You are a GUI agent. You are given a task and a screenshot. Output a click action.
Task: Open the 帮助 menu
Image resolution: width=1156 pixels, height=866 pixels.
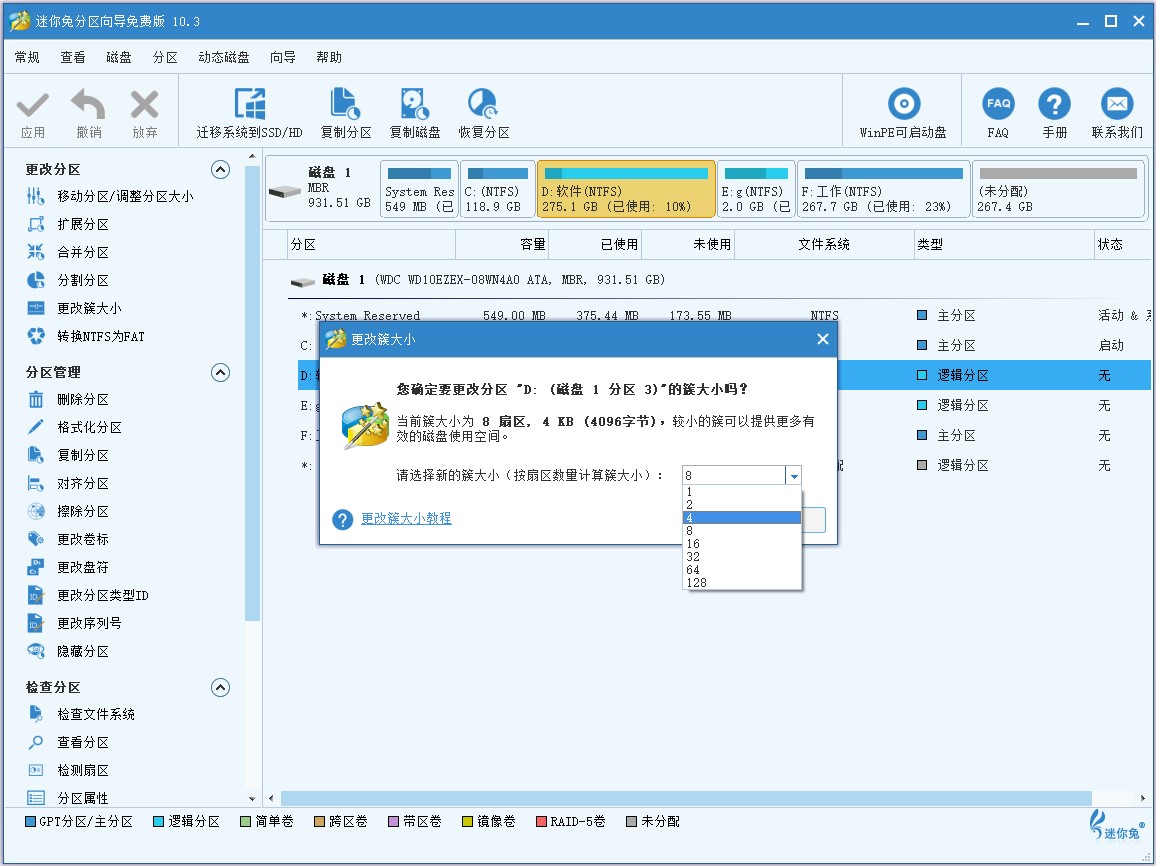coord(329,57)
